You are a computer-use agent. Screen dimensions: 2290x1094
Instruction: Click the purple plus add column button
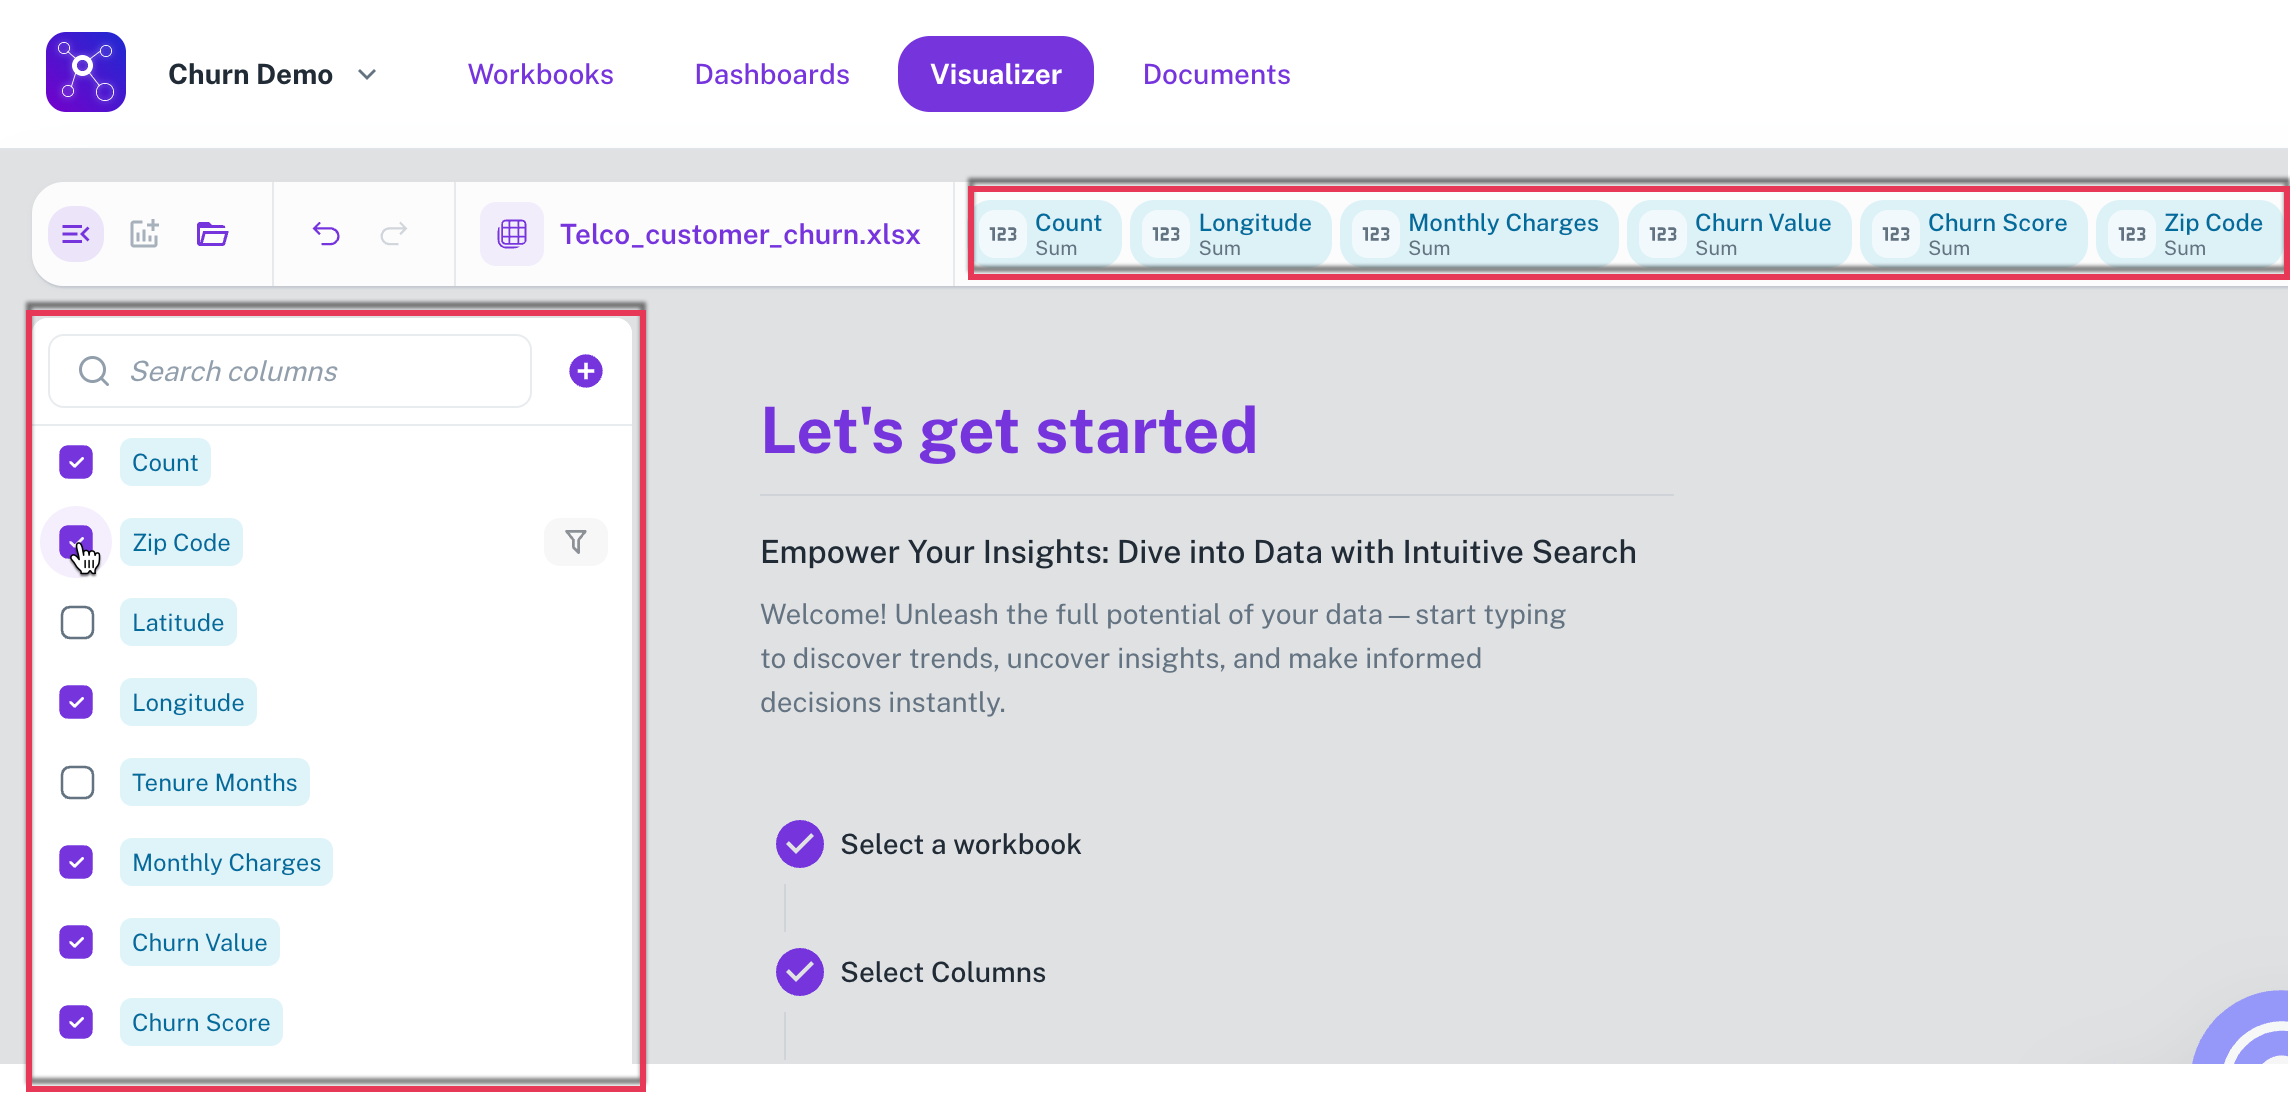[586, 371]
